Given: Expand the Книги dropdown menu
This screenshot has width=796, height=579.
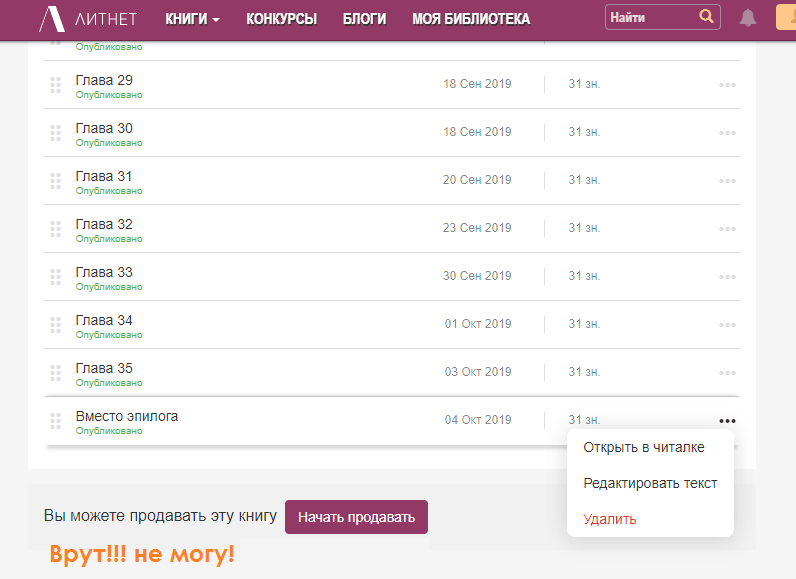Looking at the screenshot, I should point(192,19).
